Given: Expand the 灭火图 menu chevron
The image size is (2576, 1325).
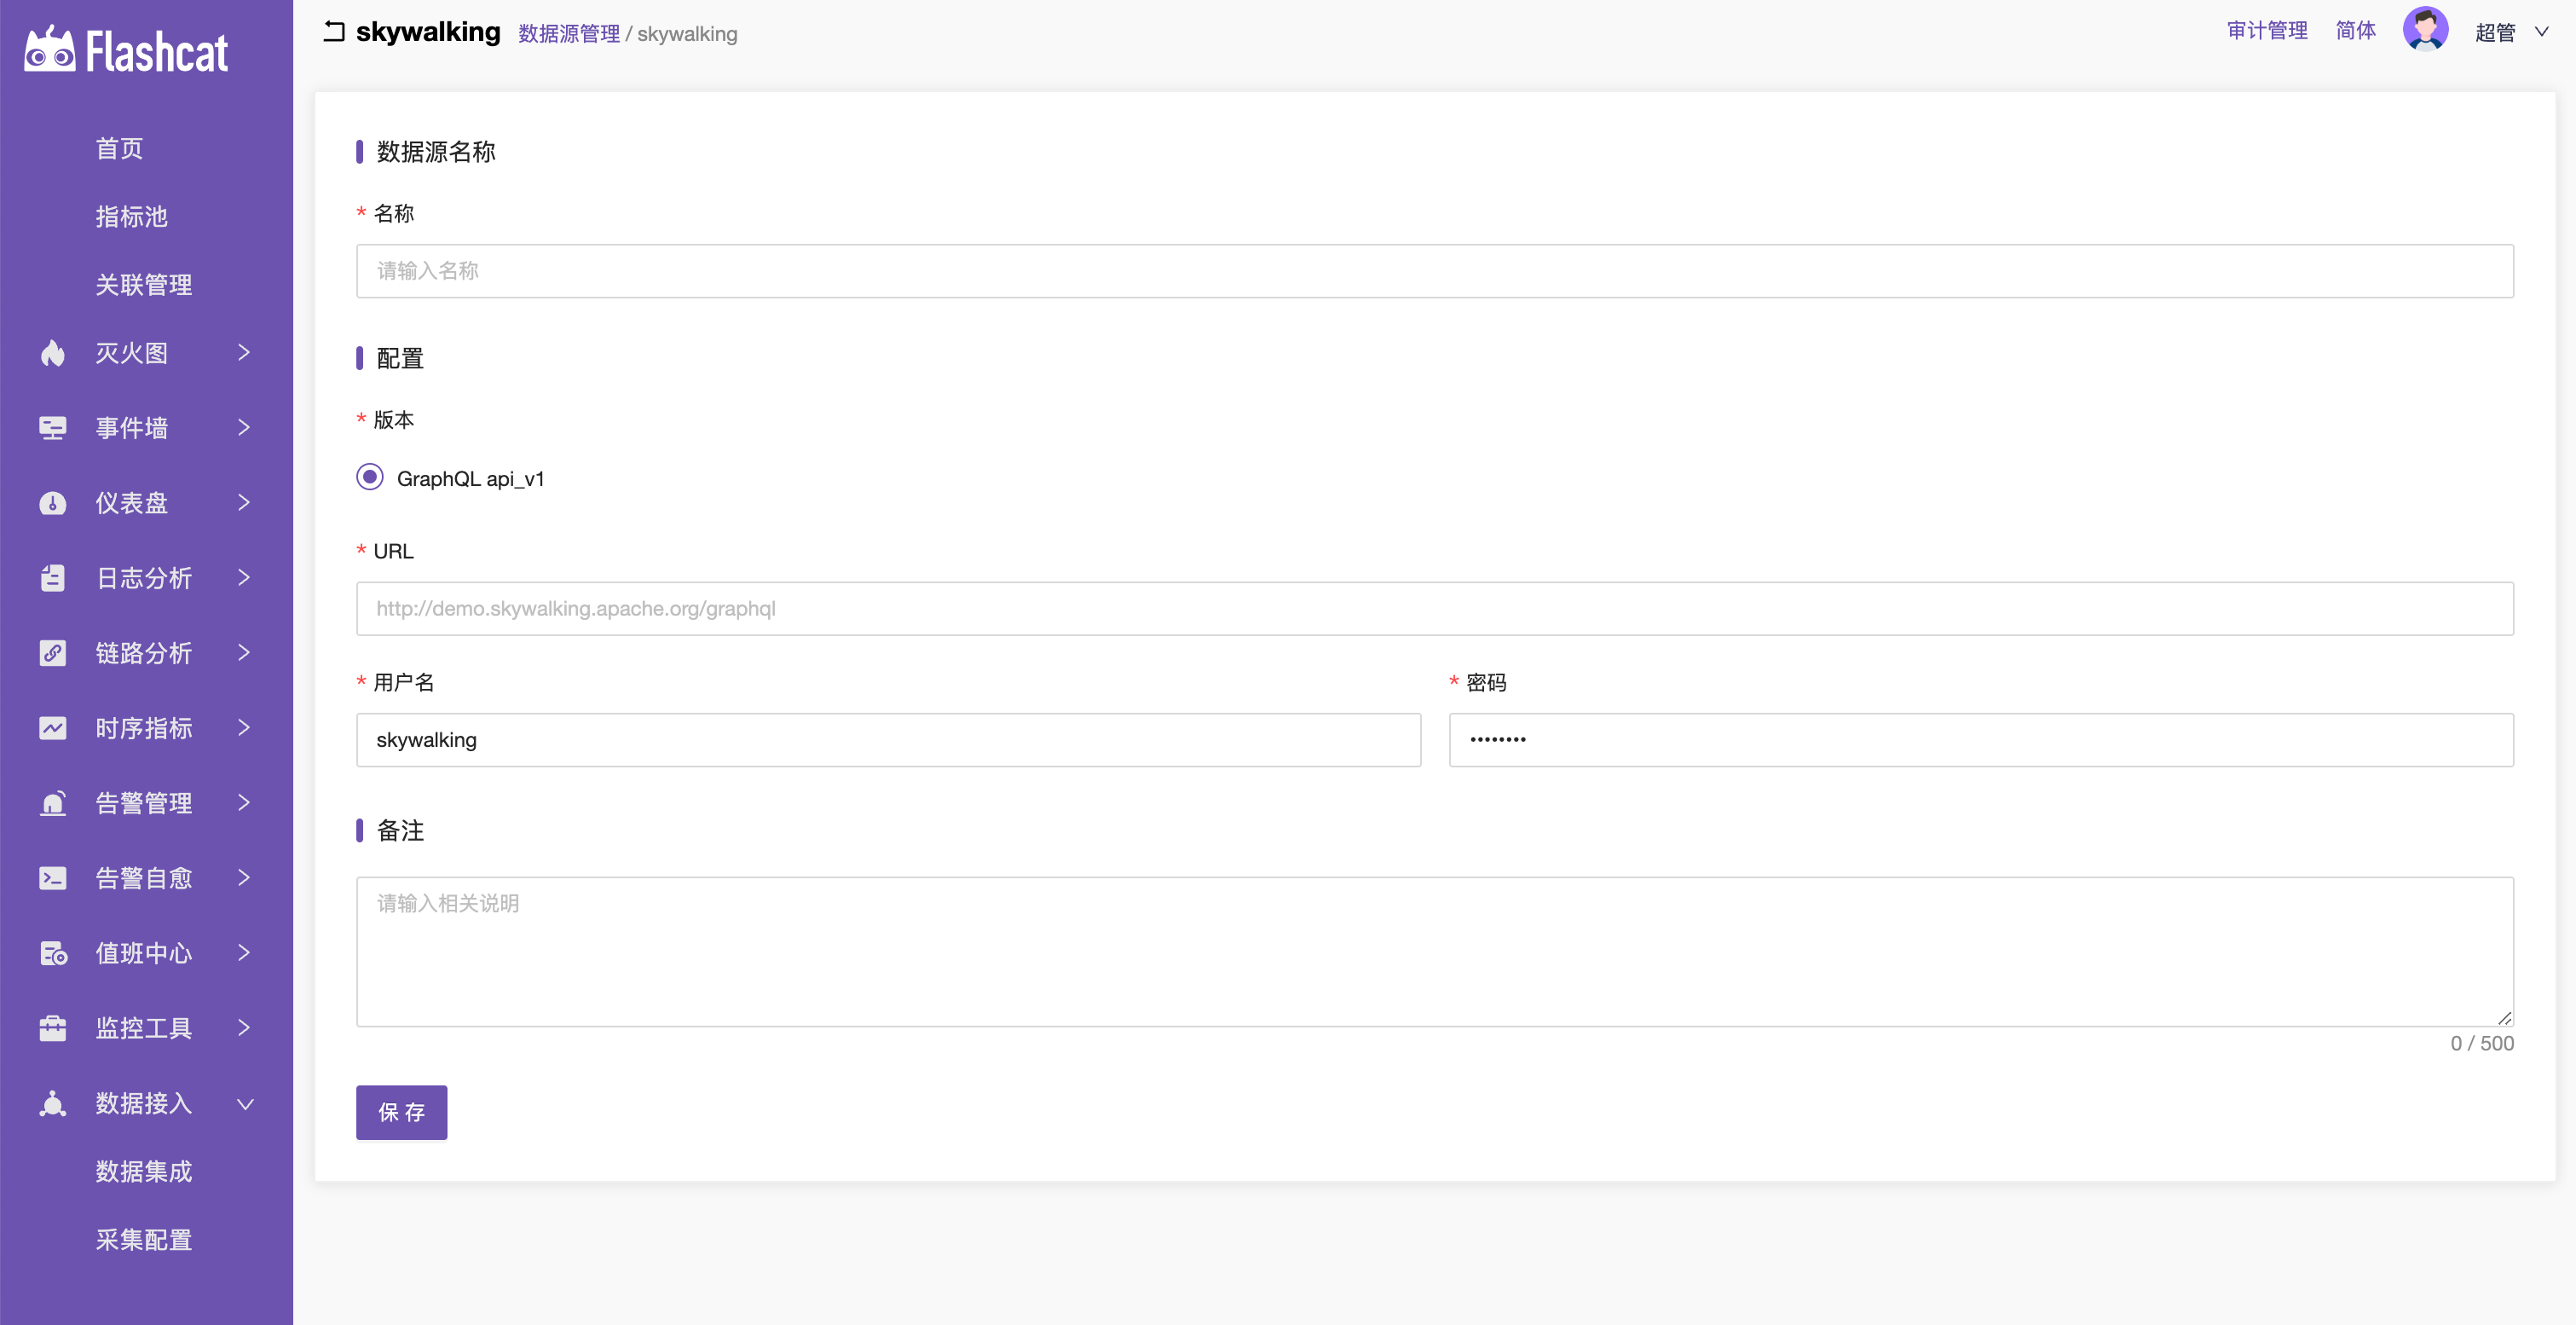Looking at the screenshot, I should click(x=244, y=352).
